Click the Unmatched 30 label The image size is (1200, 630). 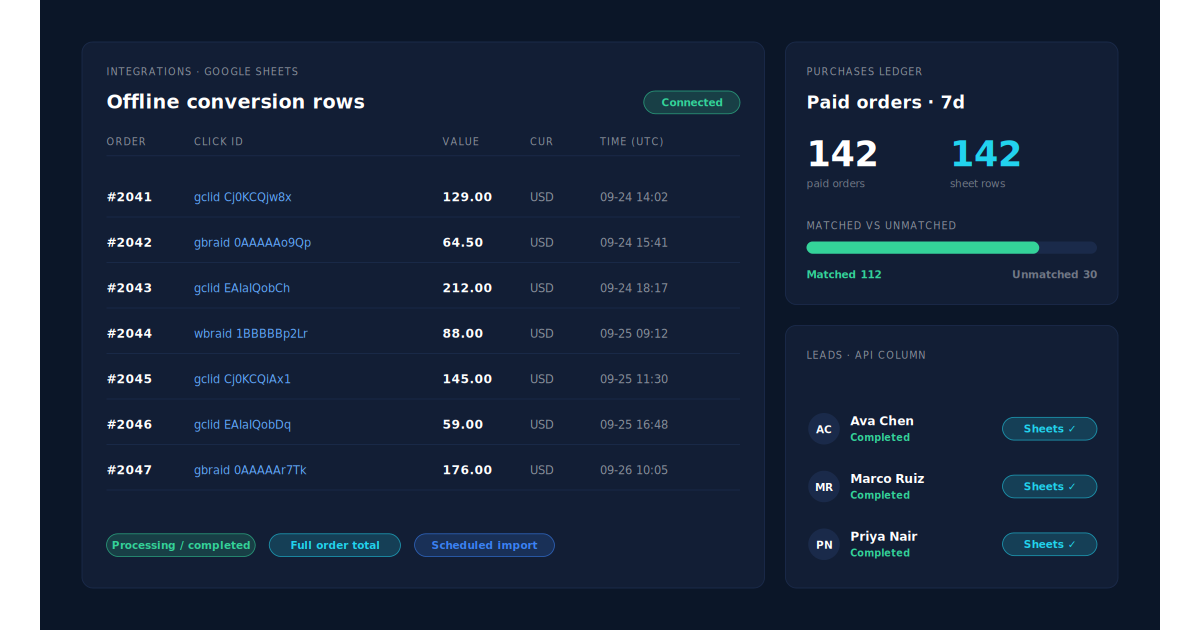(1054, 274)
